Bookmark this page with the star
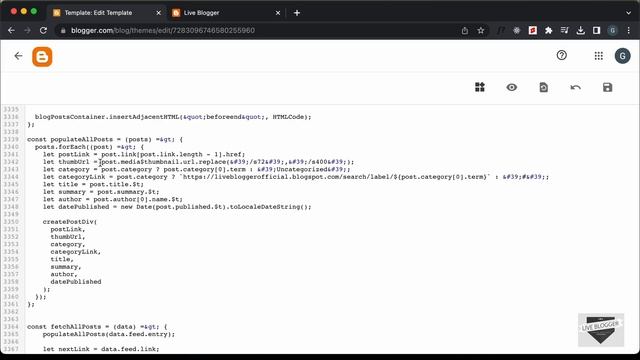The image size is (640, 360). 481,30
